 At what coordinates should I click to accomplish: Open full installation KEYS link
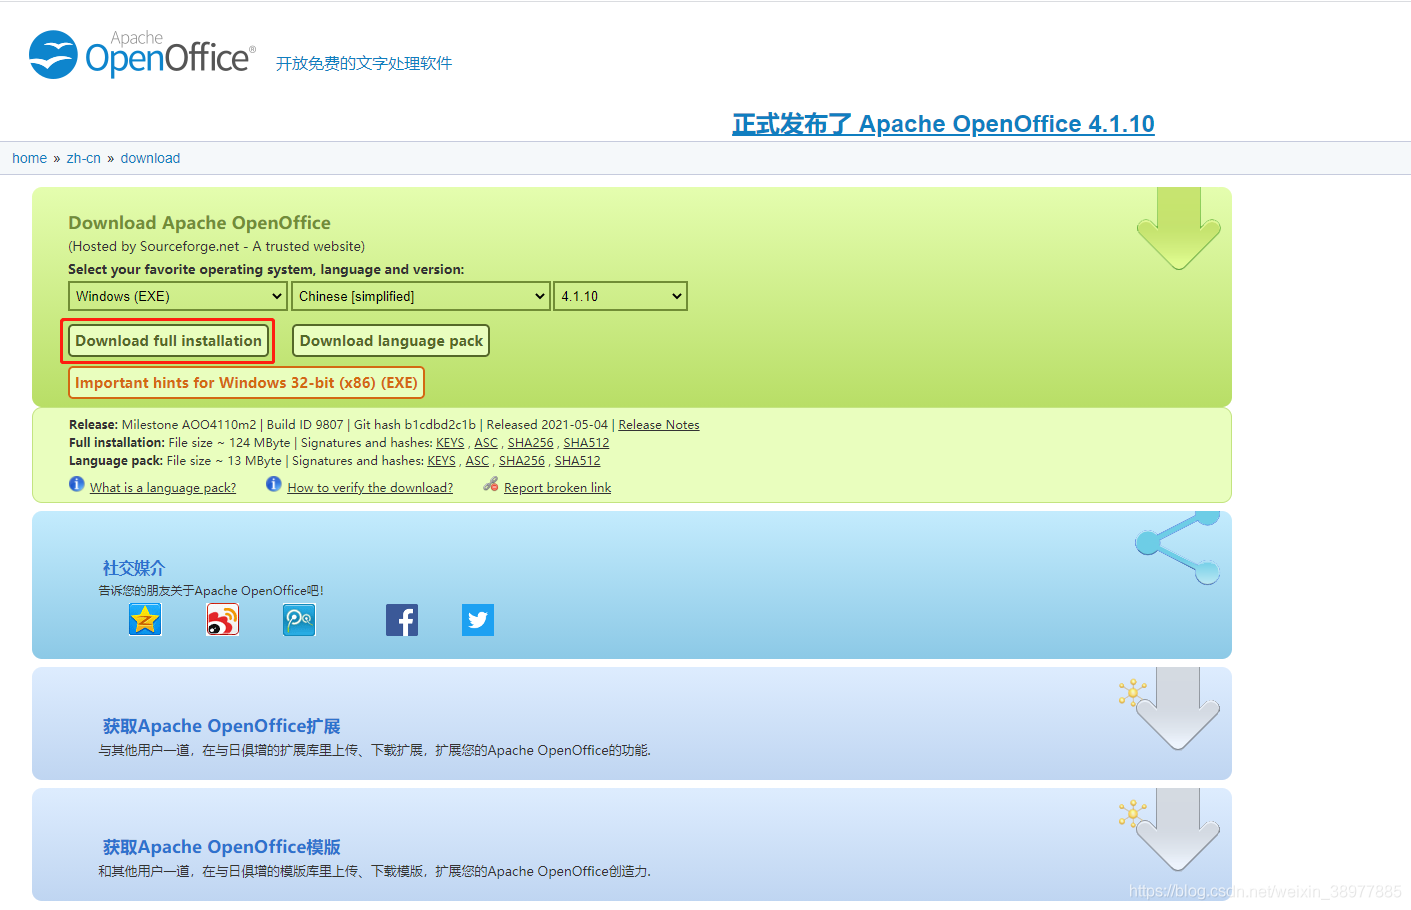point(450,443)
